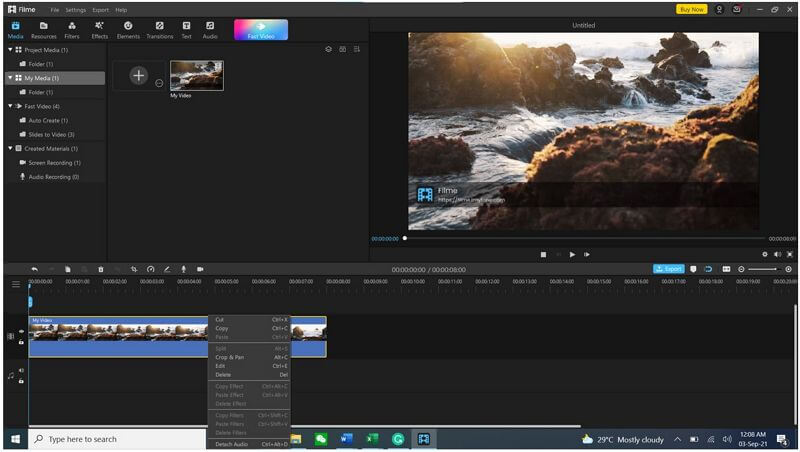Open the Elements tab
Viewport: 800px width, 452px height.
pos(128,30)
